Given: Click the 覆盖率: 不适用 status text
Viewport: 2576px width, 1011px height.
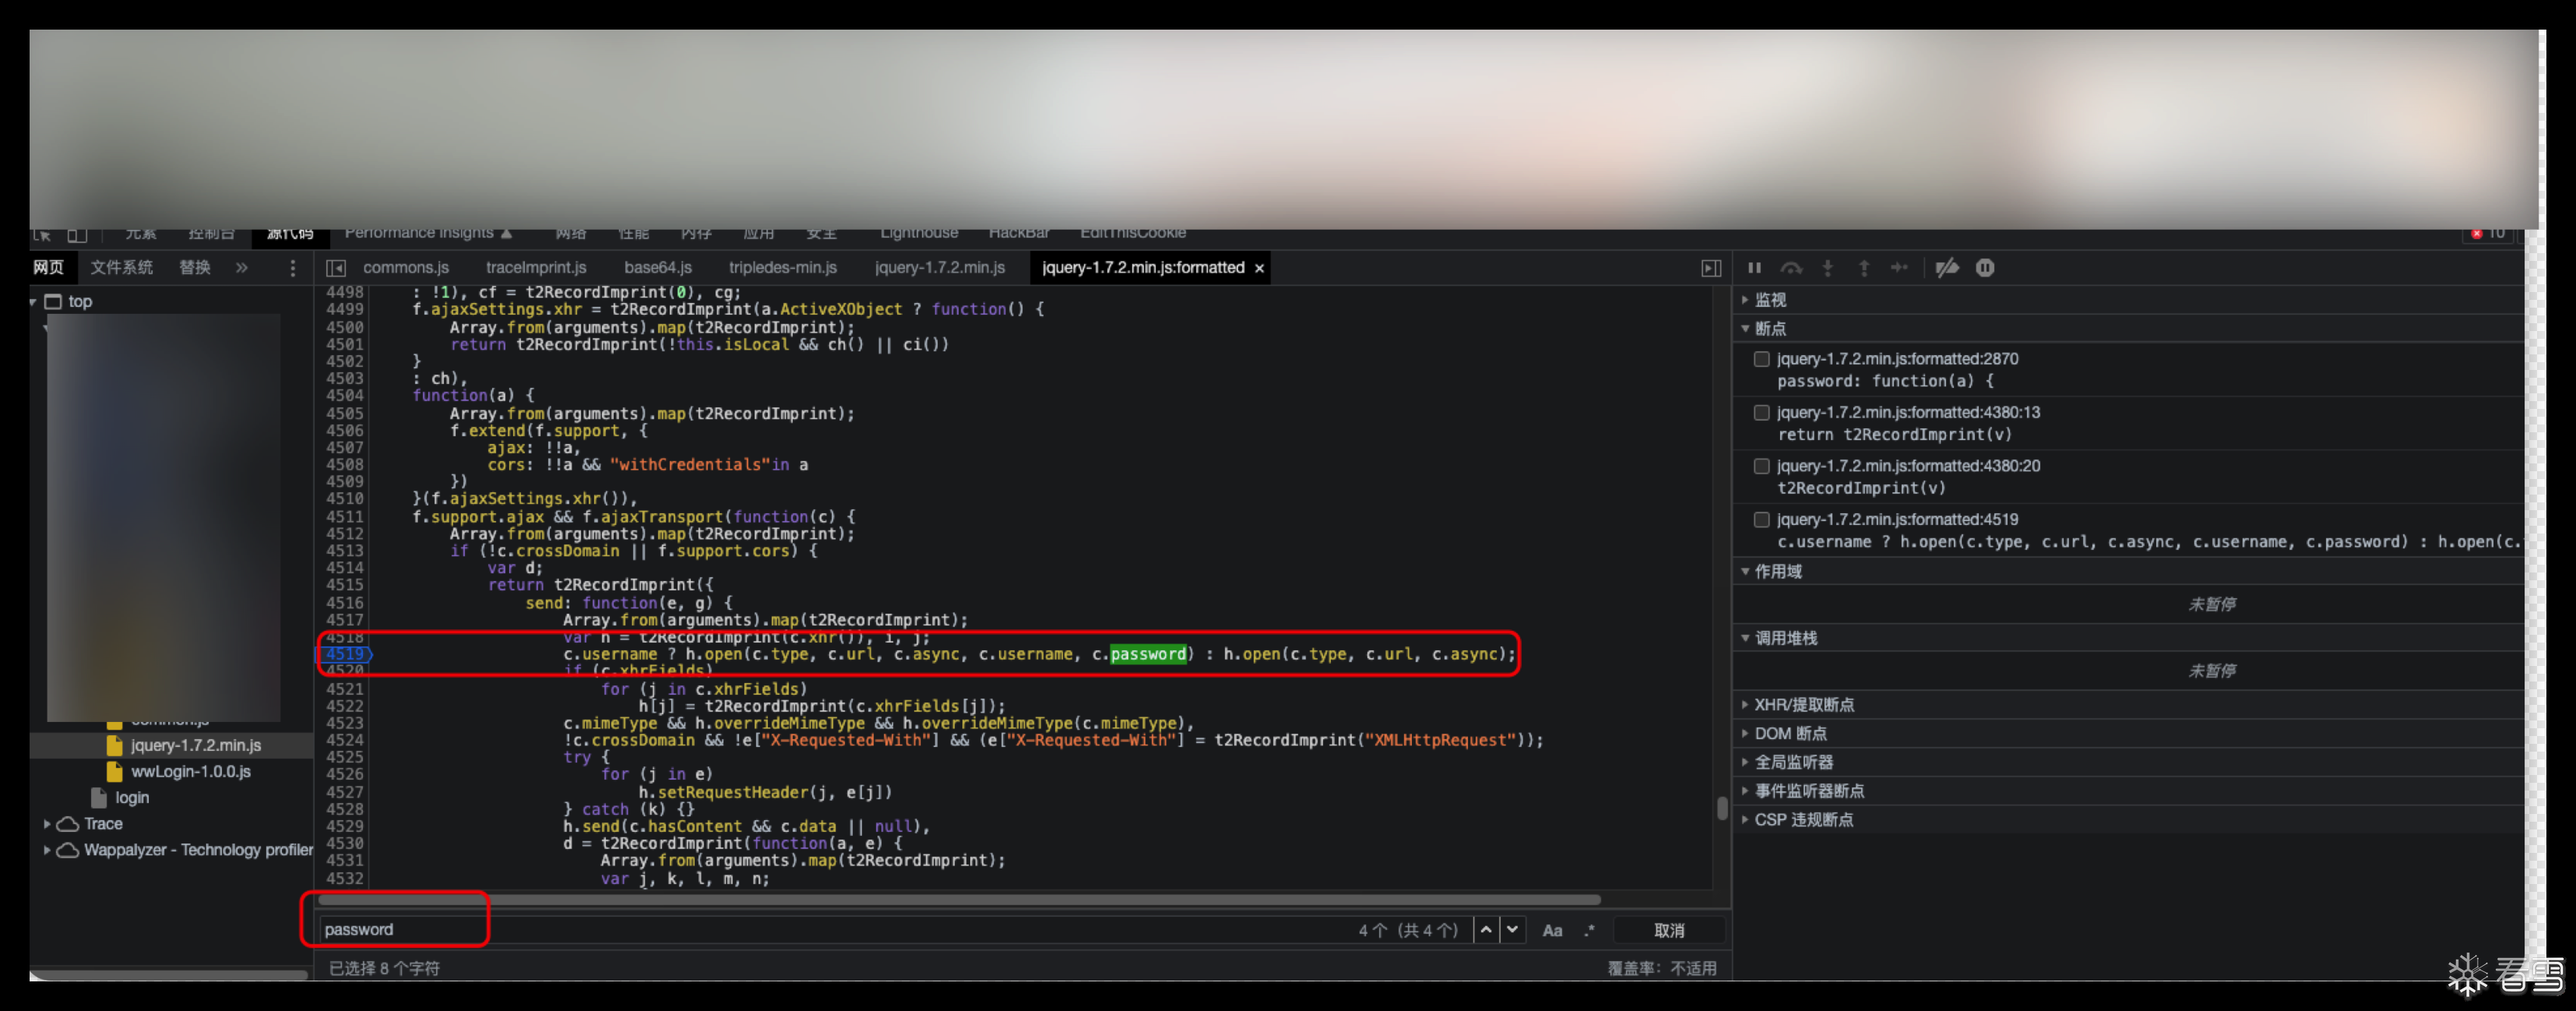Looking at the screenshot, I should point(1661,968).
